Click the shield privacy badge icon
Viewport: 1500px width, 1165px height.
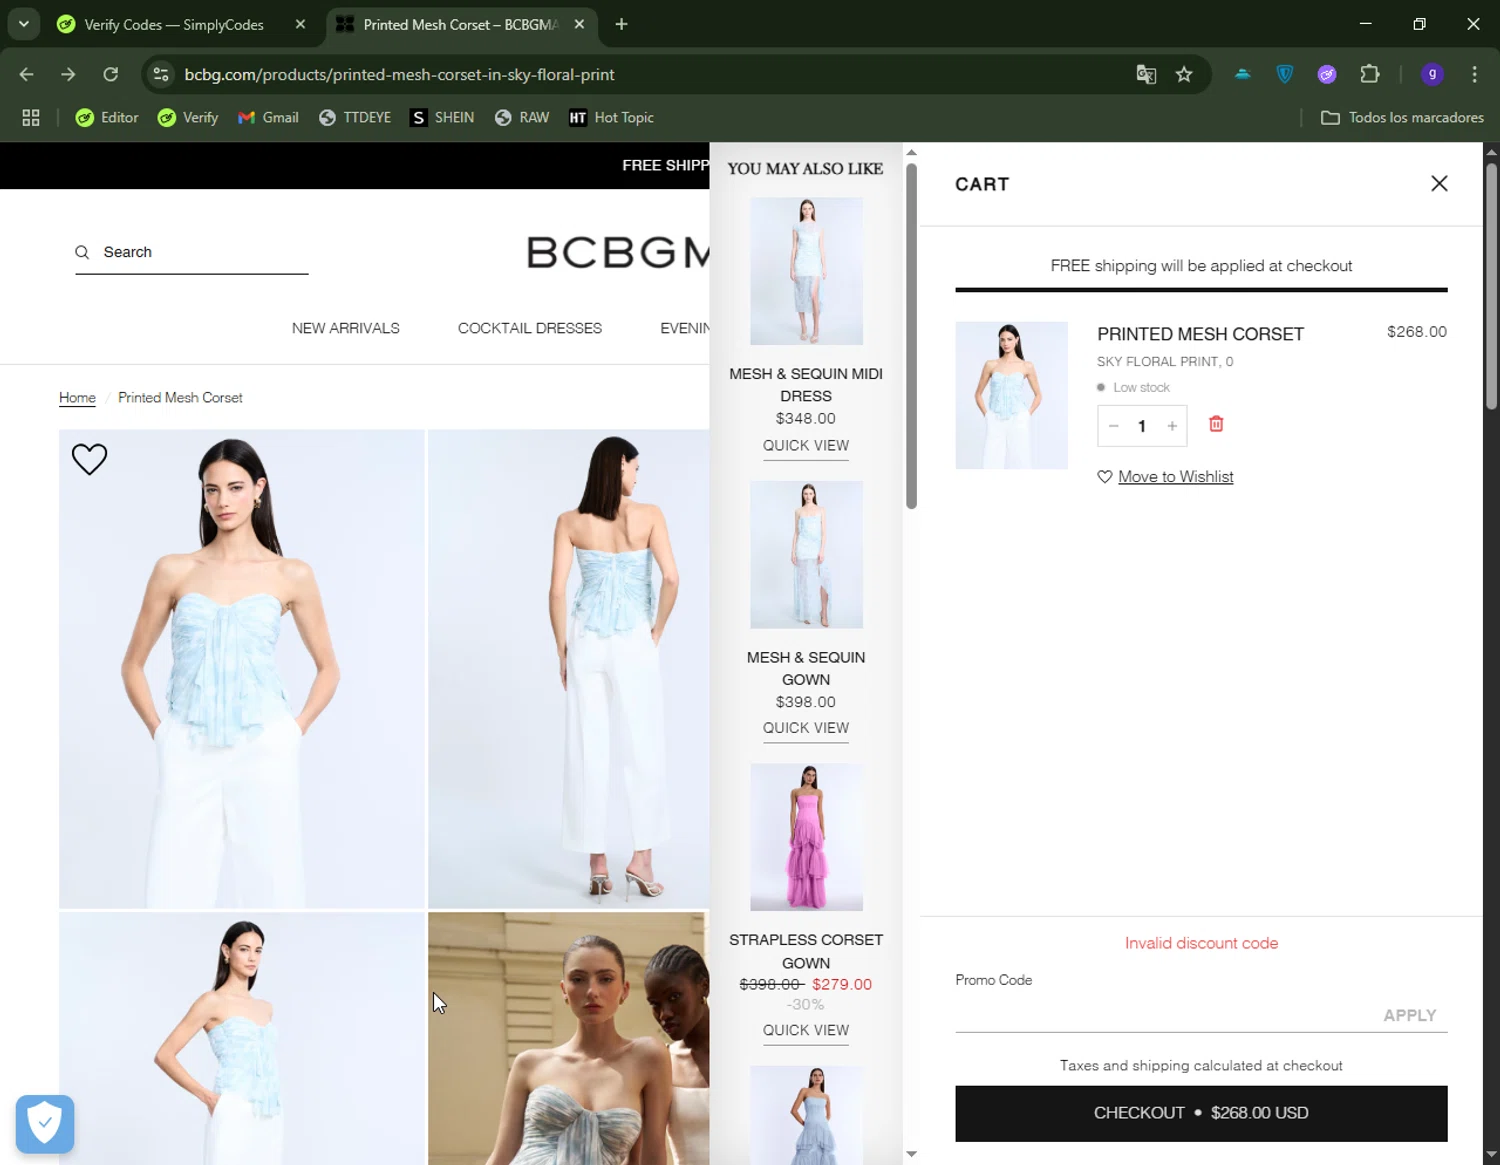pos(45,1124)
